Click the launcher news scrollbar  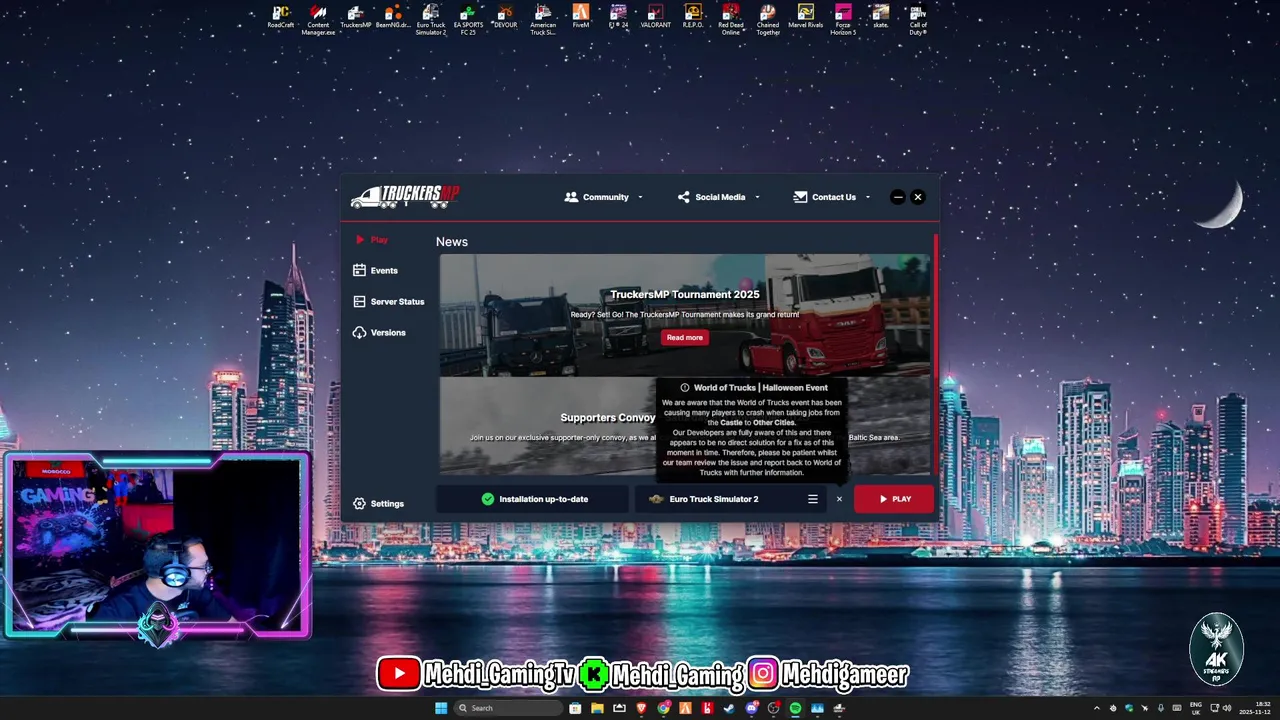[936, 355]
